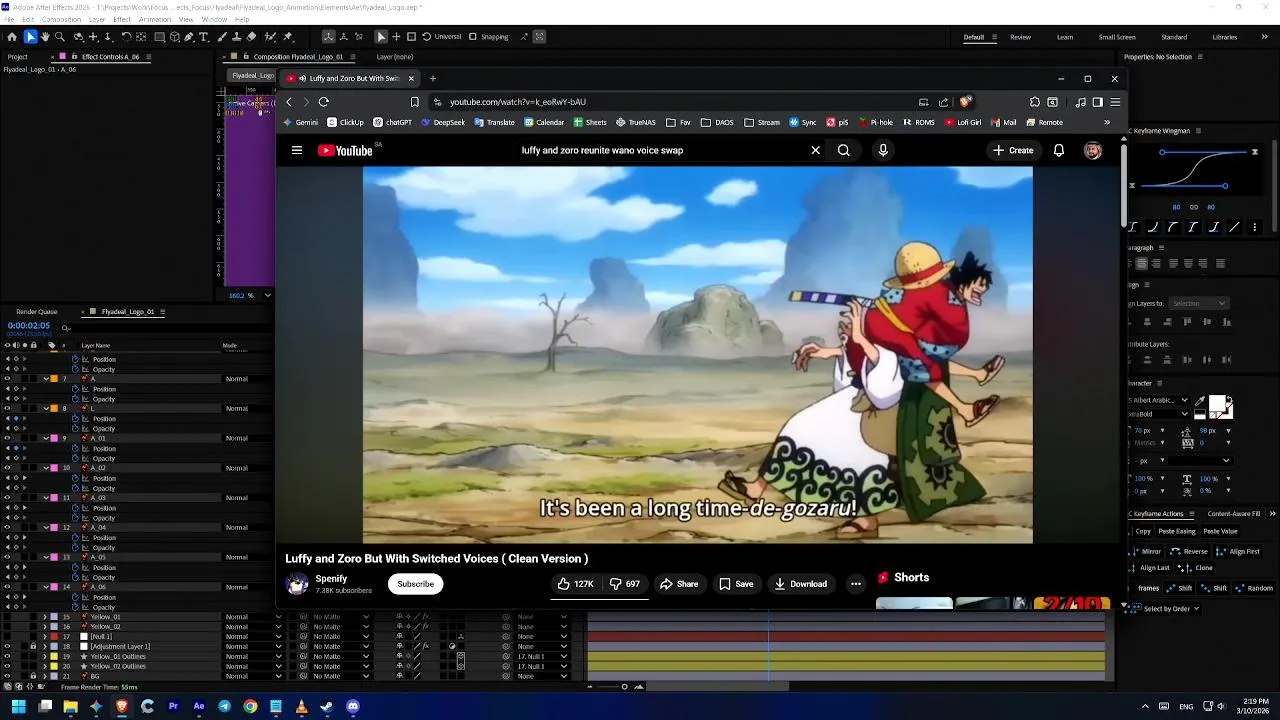Screen dimensions: 1280x720
Task: Select the Rotation tool in After Effects
Action: [x=126, y=37]
